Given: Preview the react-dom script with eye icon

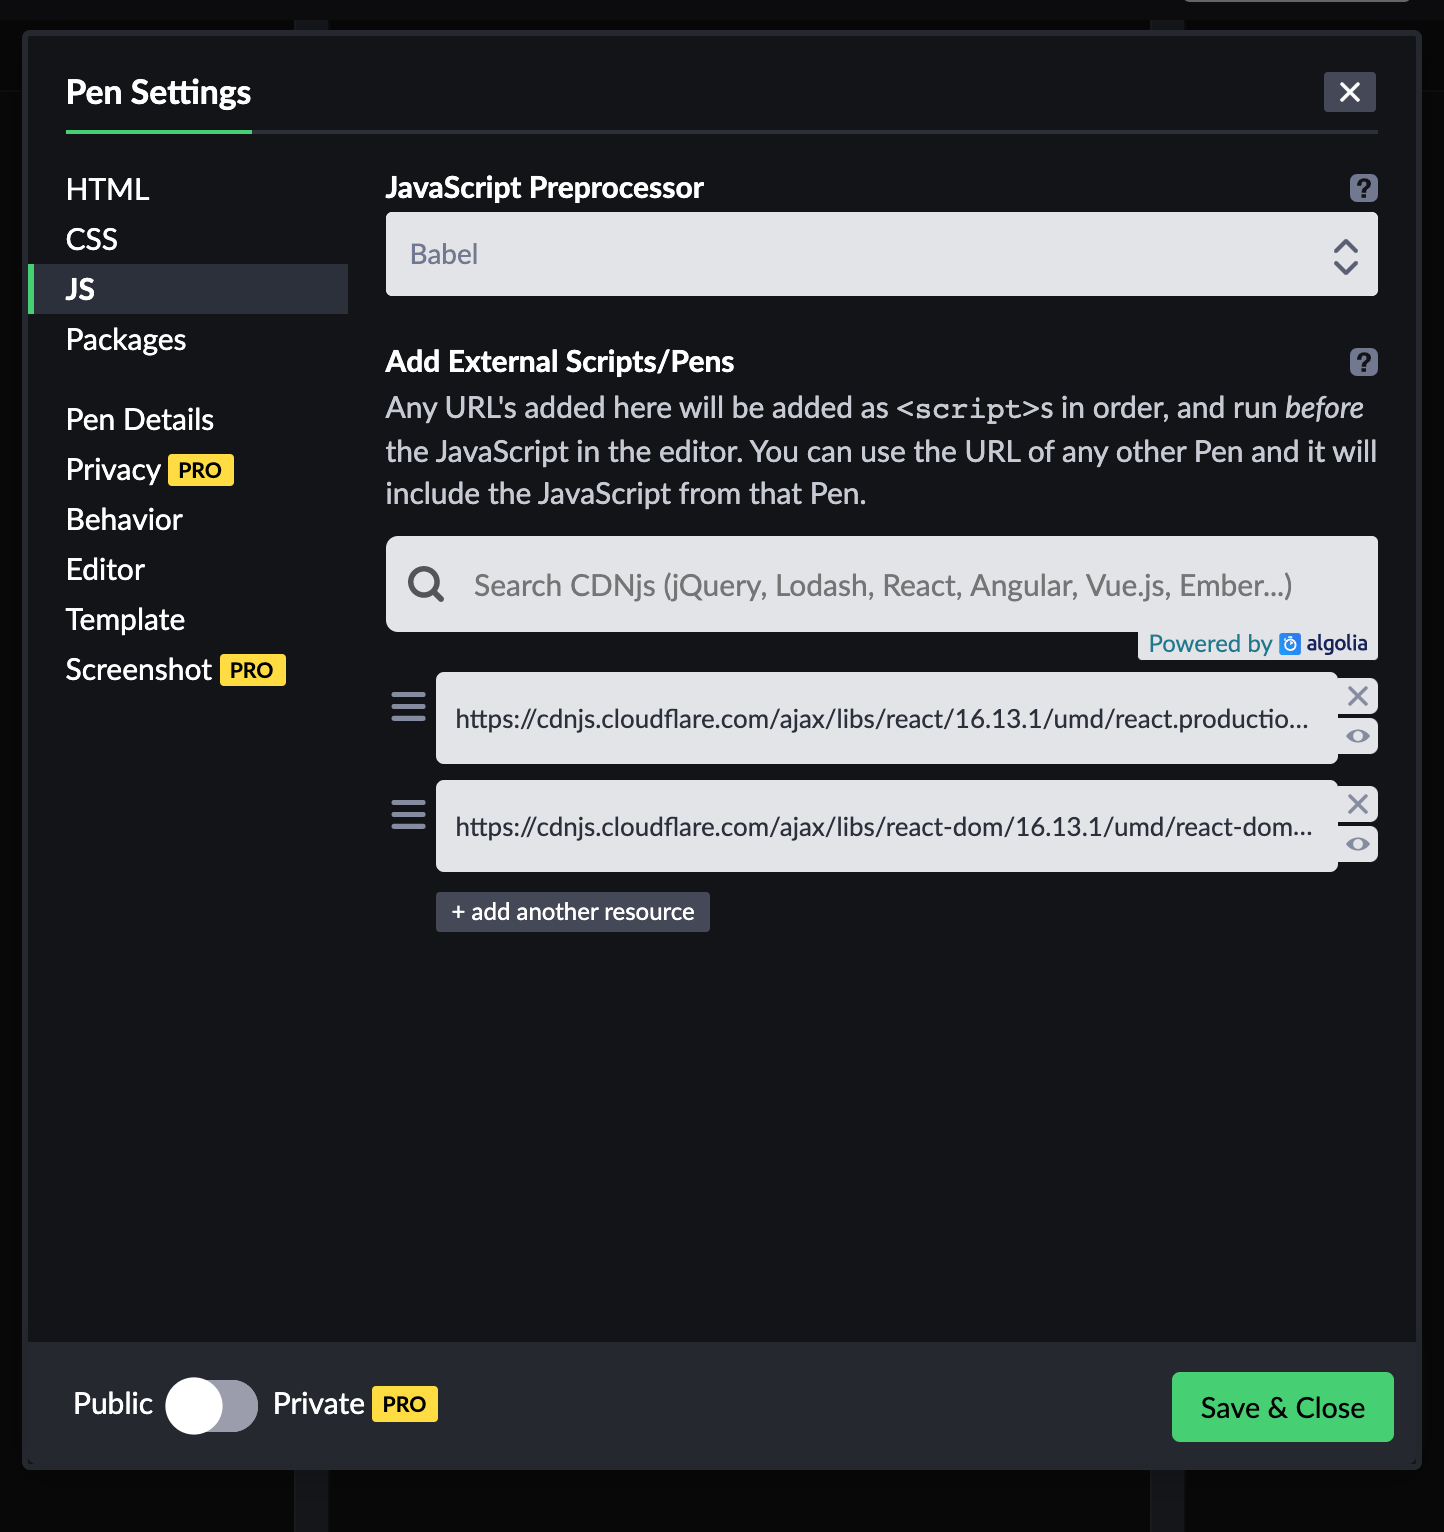Looking at the screenshot, I should 1357,844.
